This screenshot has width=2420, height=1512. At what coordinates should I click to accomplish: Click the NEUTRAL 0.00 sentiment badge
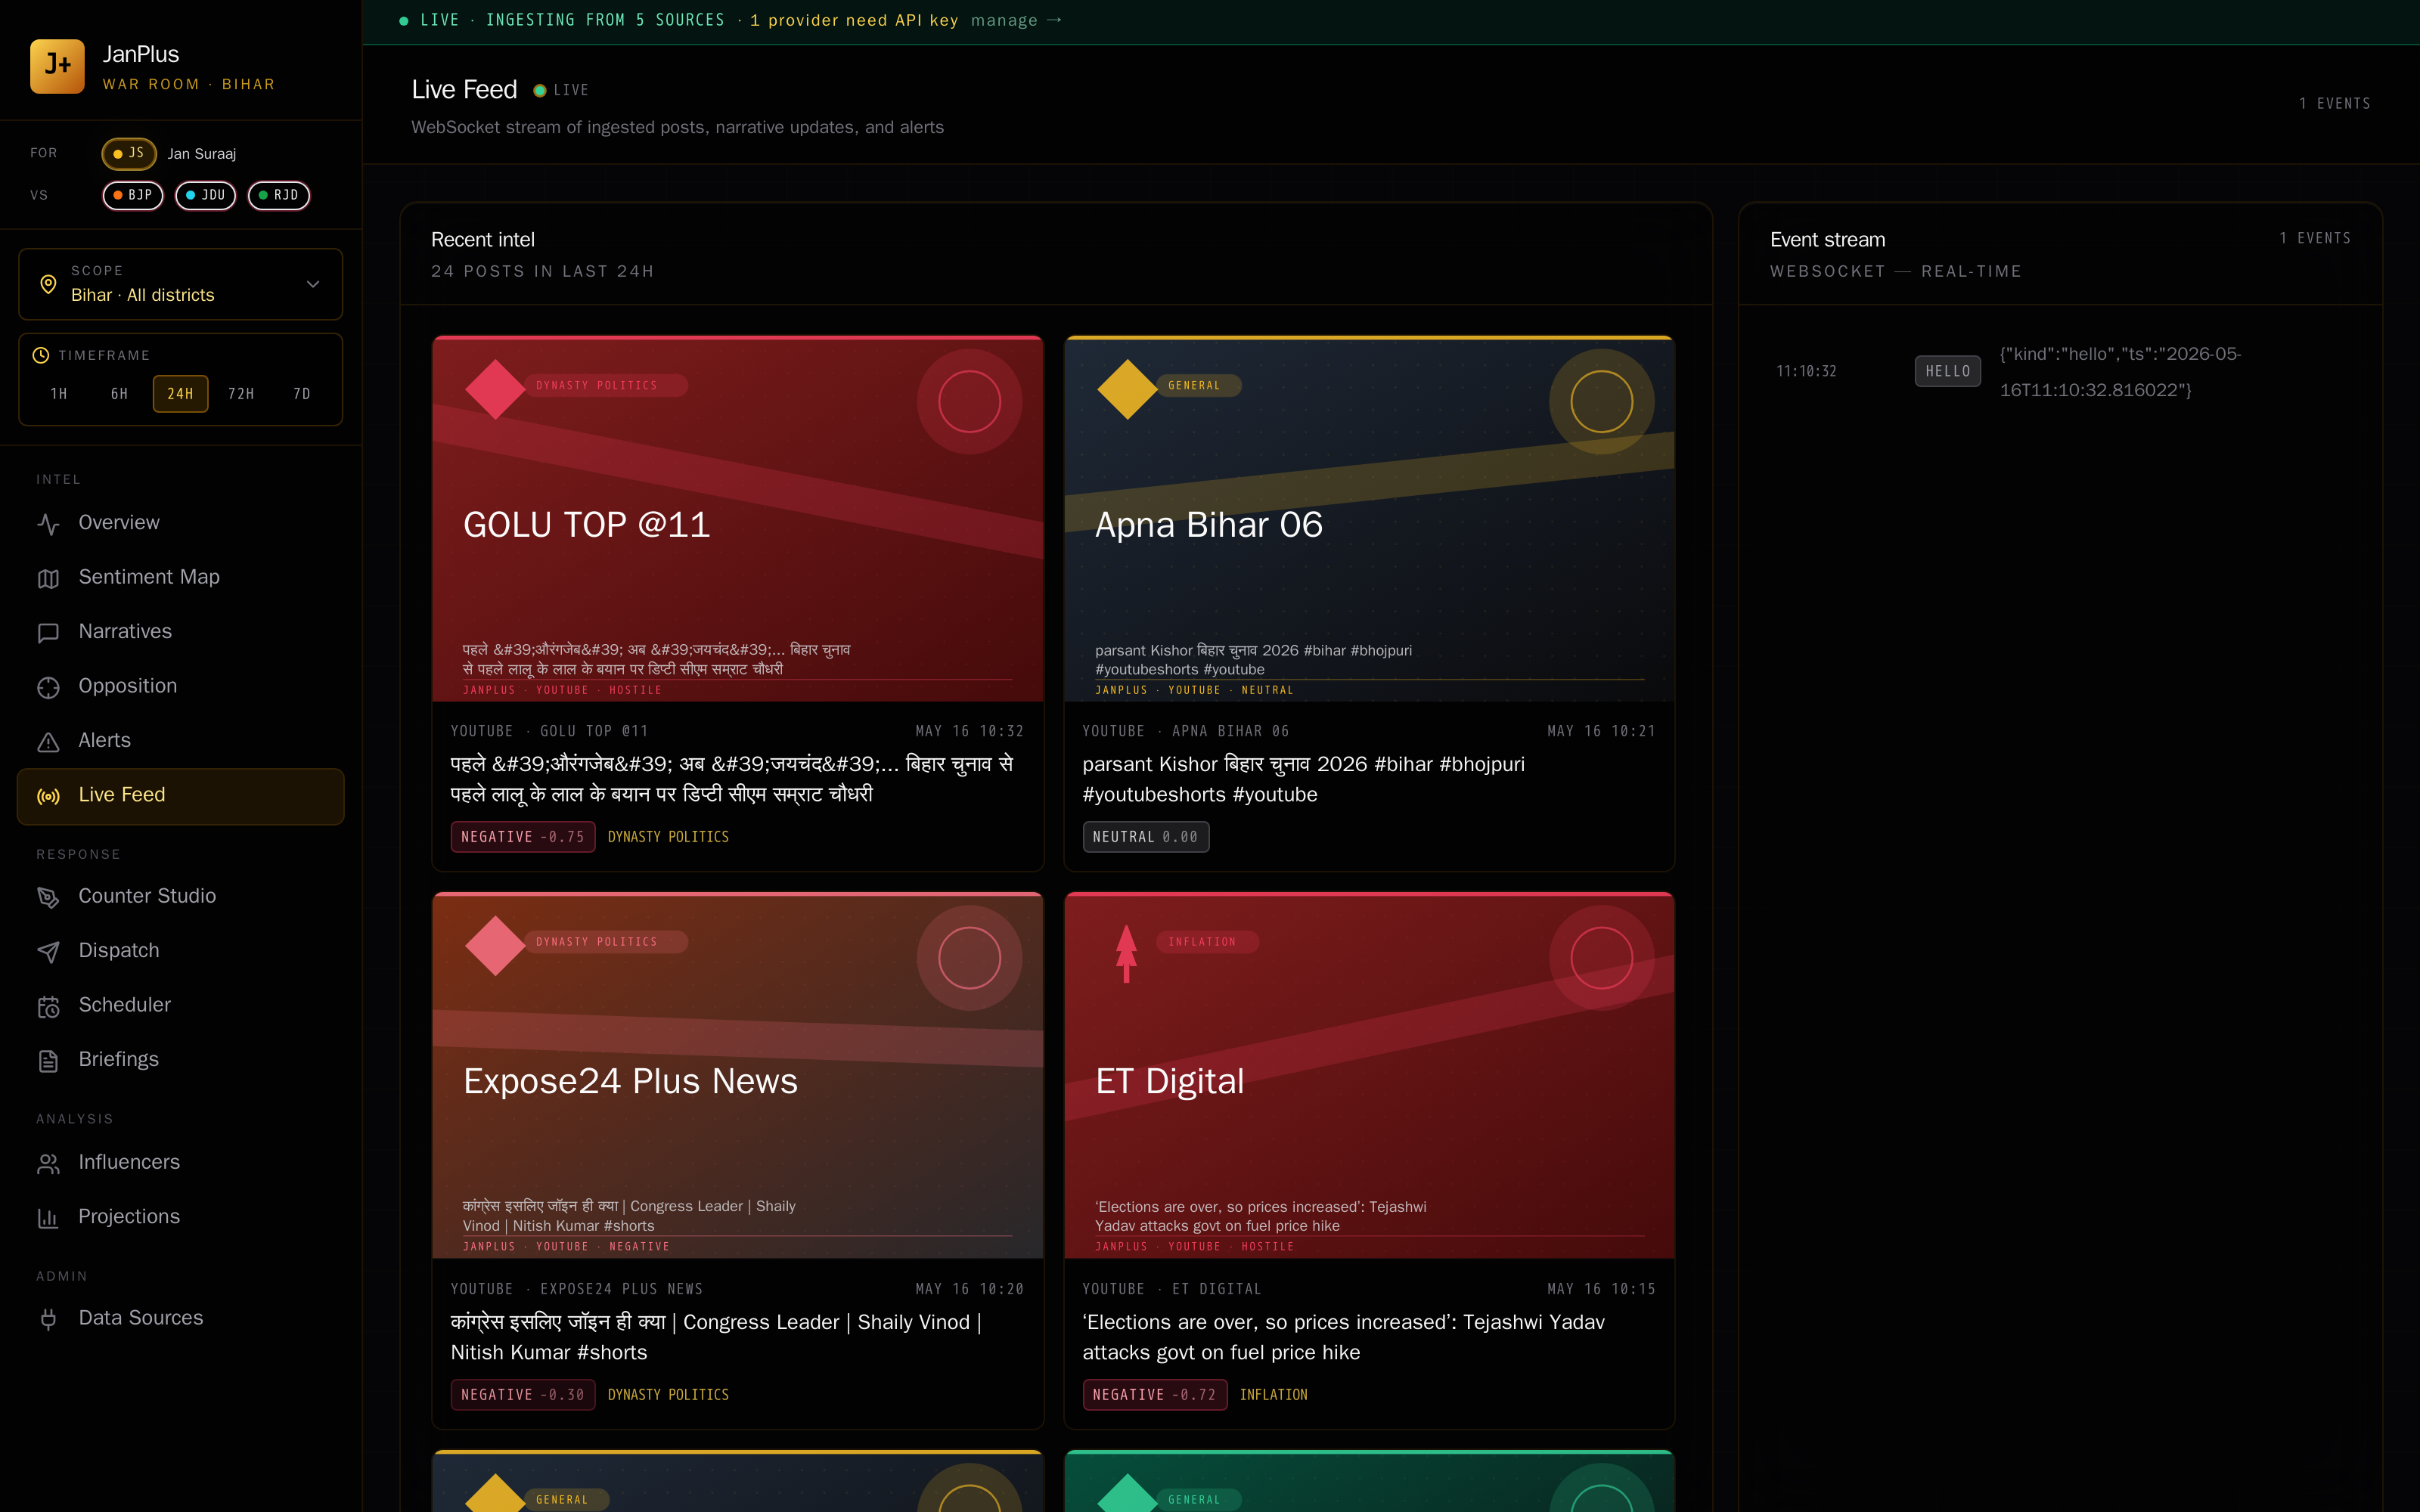(x=1145, y=837)
